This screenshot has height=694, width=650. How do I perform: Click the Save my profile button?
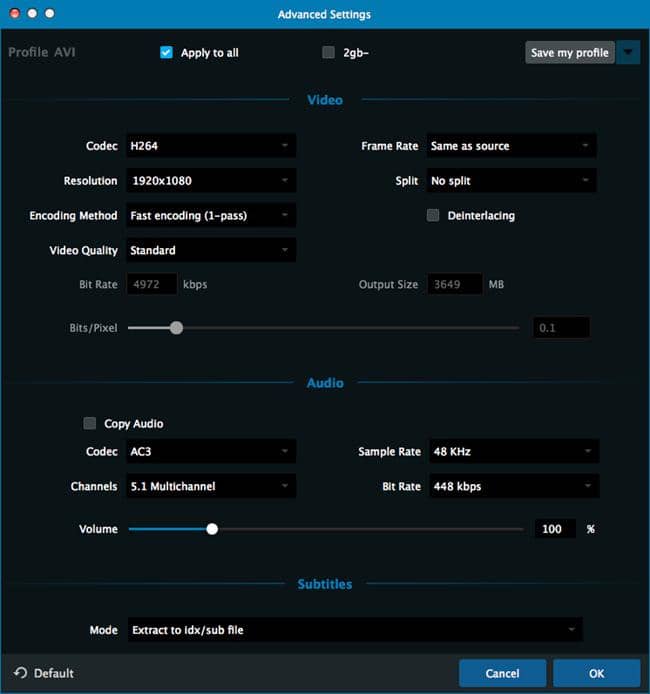(x=569, y=53)
